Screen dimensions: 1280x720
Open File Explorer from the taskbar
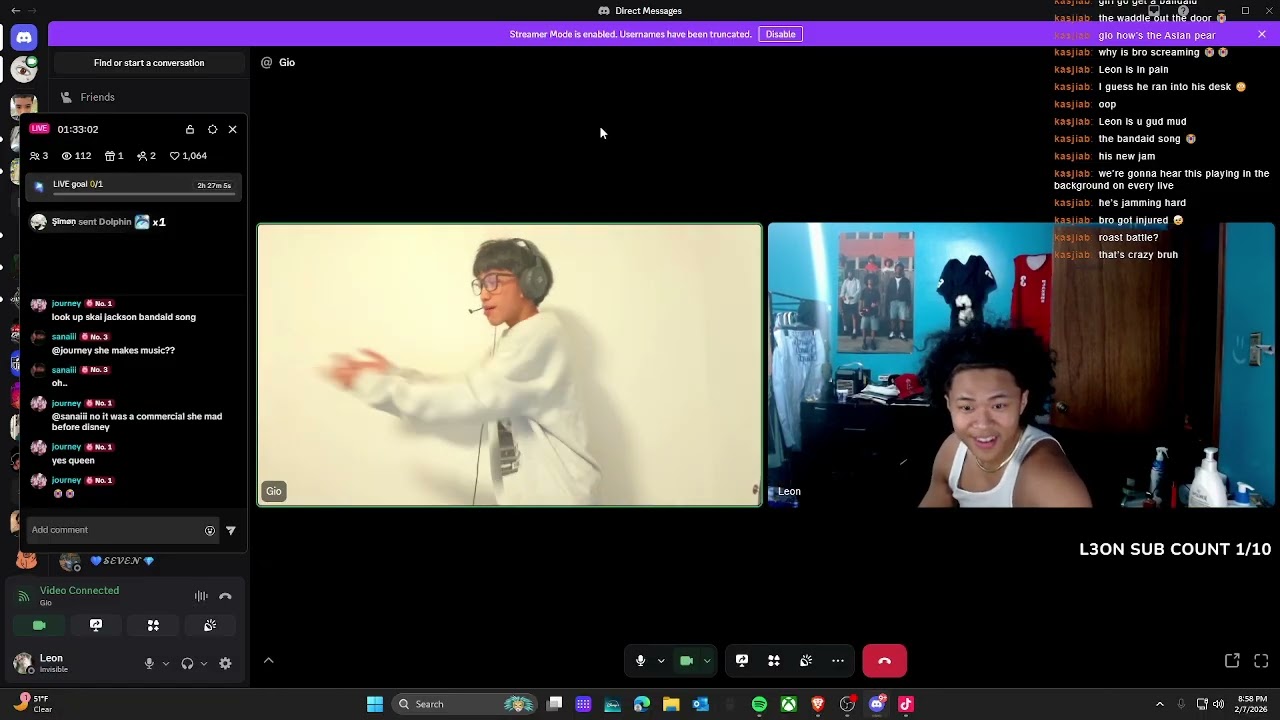pyautogui.click(x=671, y=704)
